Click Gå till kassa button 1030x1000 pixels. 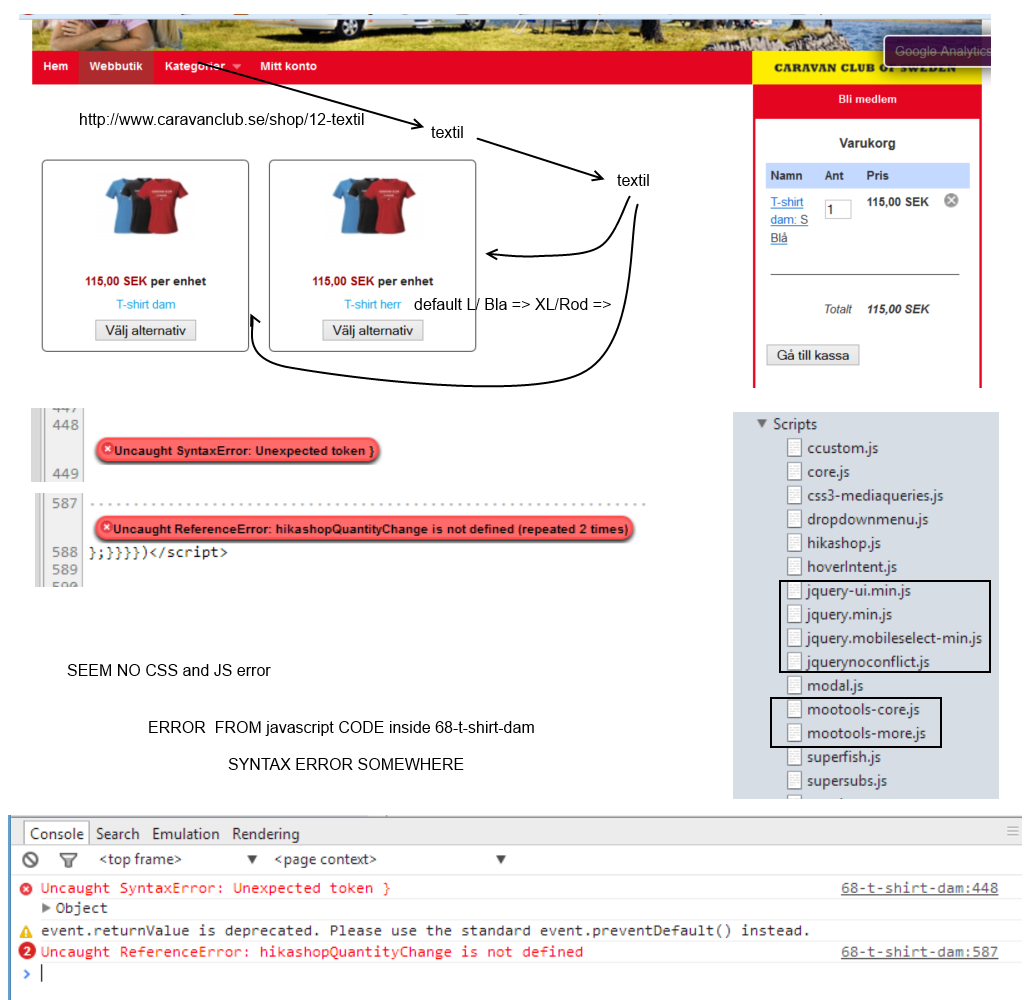813,355
